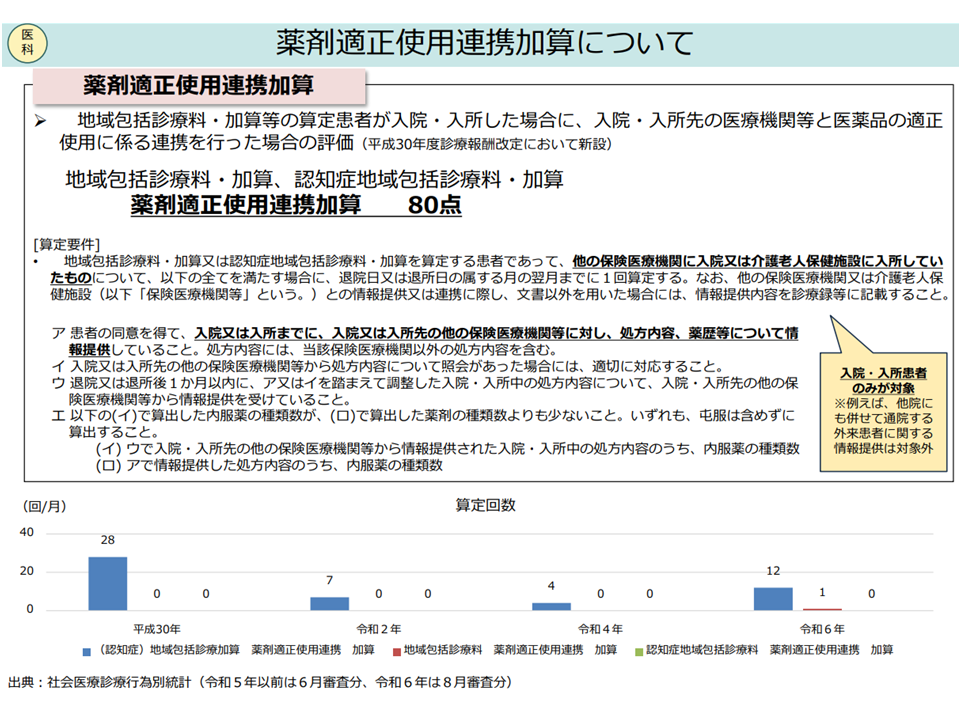Click the blue bar labeled 28 for 平成30年
The image size is (960, 720).
tap(108, 583)
